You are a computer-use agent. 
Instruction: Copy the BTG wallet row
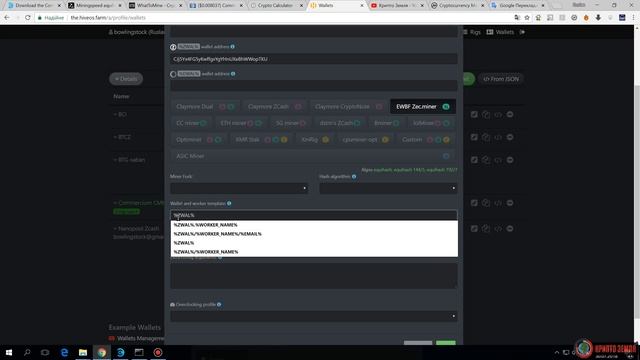click(486, 160)
